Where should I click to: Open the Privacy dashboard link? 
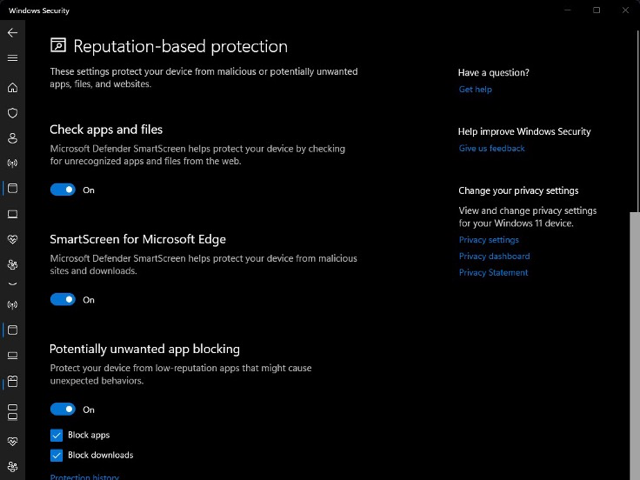tap(494, 256)
